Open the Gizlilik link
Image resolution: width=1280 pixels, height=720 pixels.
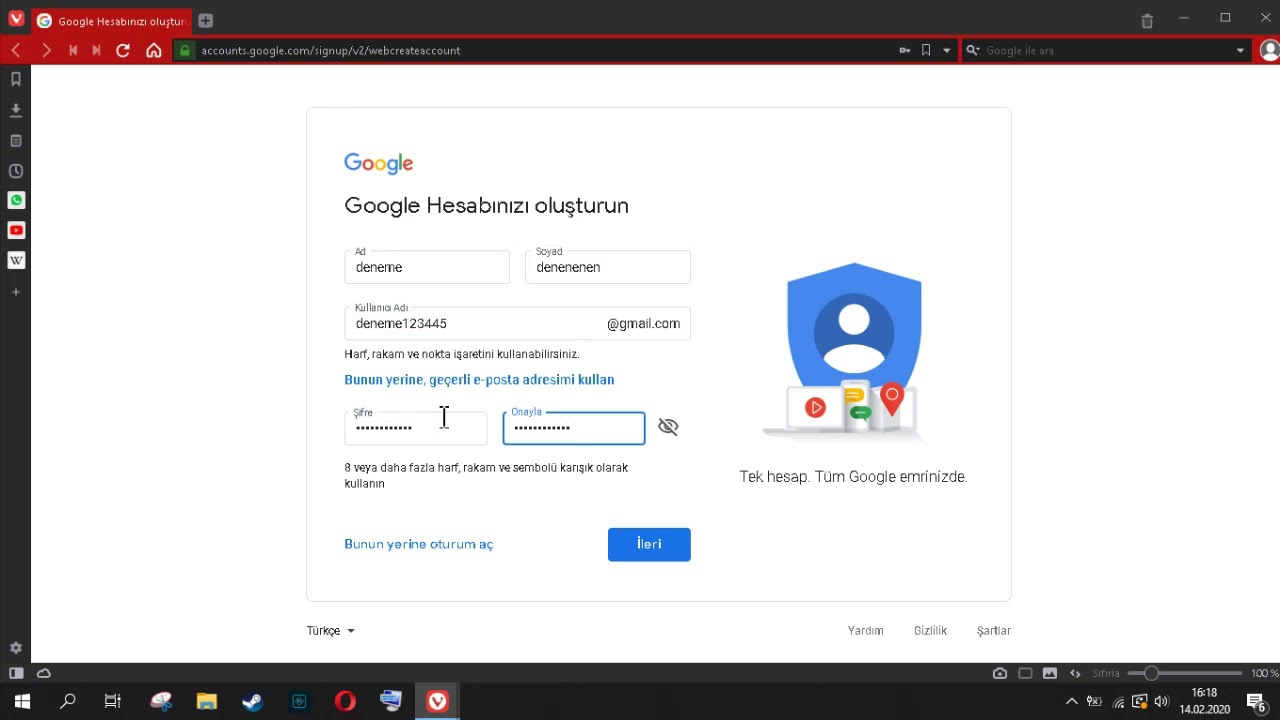pyautogui.click(x=930, y=631)
